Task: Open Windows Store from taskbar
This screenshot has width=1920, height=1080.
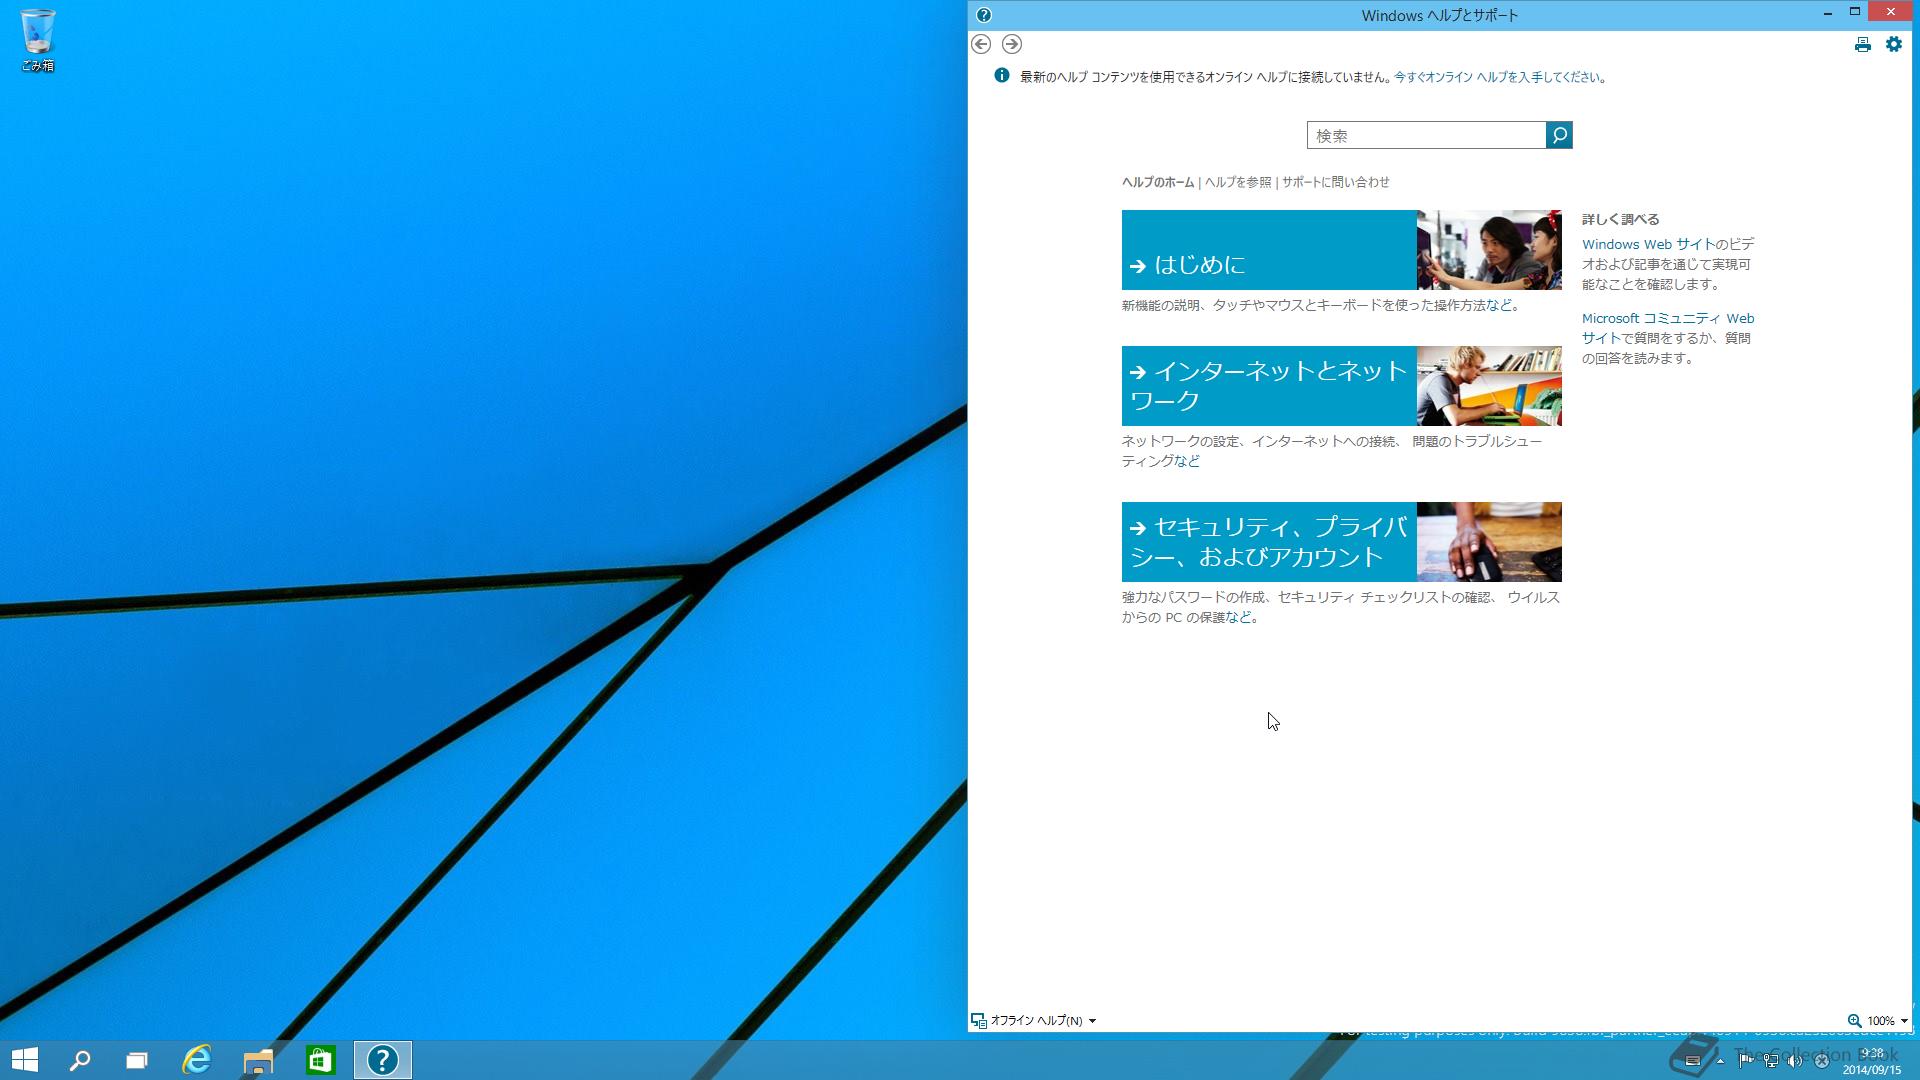Action: pos(320,1060)
